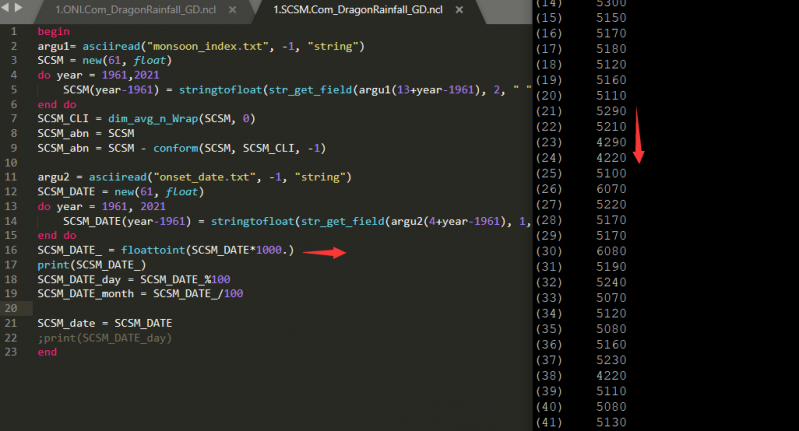Place cursor on the 'begin' keyword
Viewport: 799px width, 431px height.
pos(53,32)
